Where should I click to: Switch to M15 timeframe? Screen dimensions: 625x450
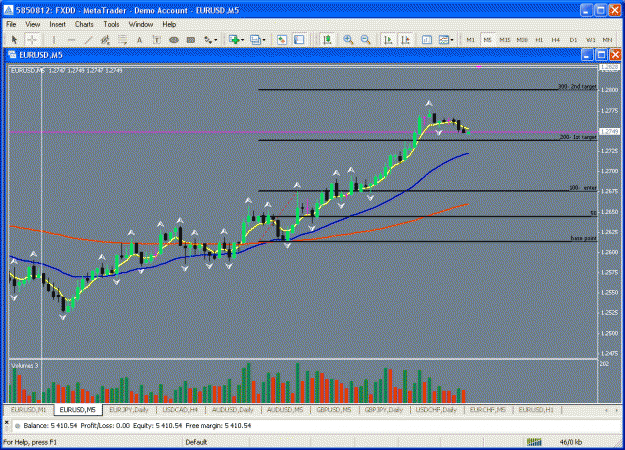[x=505, y=40]
